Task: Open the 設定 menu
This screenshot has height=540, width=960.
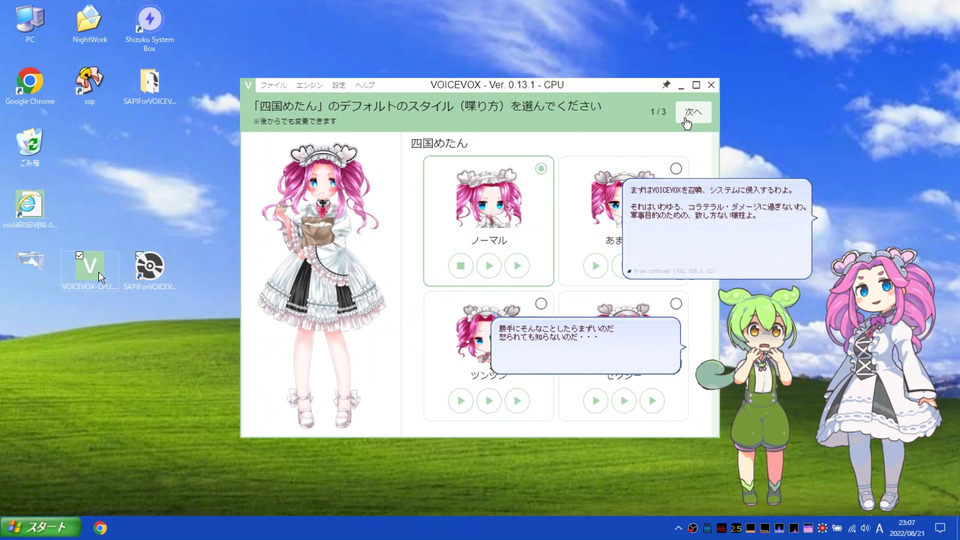Action: coord(339,85)
